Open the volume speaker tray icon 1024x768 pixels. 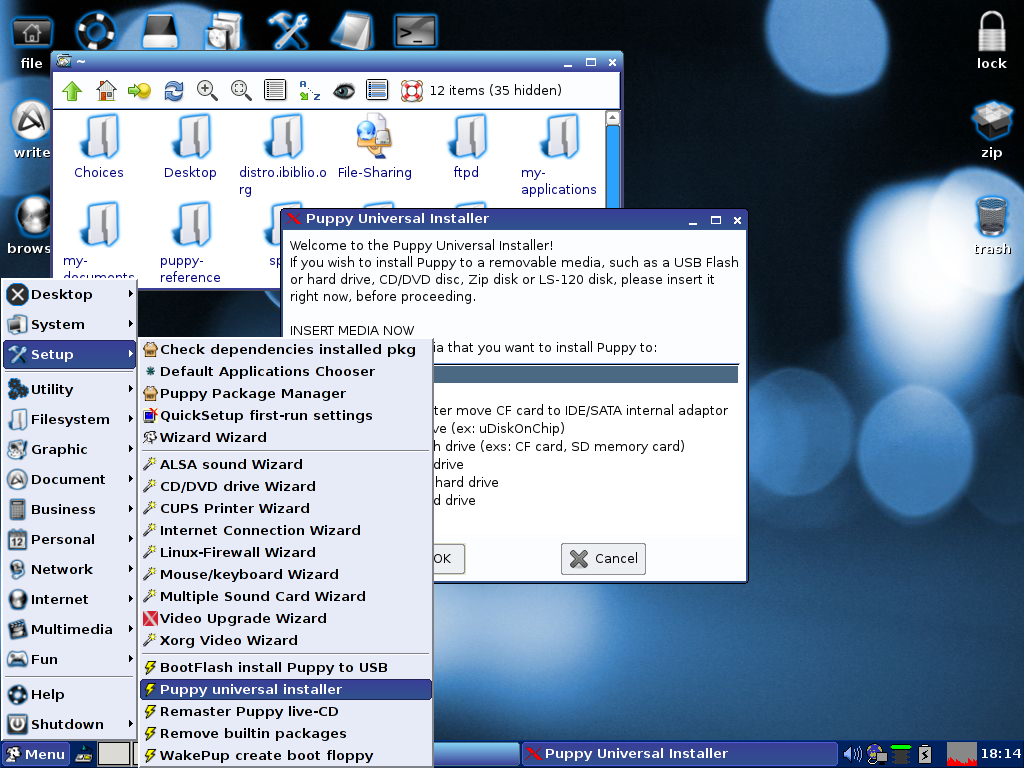click(852, 755)
